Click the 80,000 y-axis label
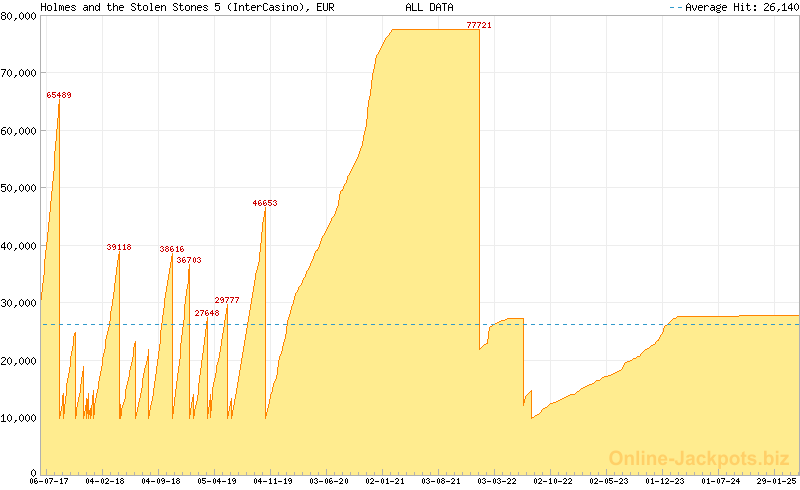The width and height of the screenshot is (800, 490). pos(19,16)
